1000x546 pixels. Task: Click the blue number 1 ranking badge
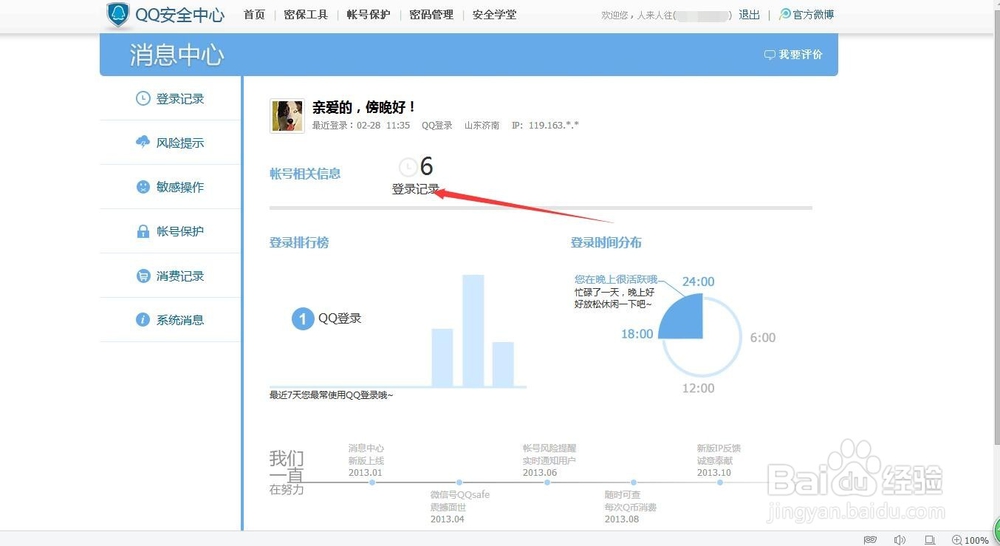coord(302,318)
